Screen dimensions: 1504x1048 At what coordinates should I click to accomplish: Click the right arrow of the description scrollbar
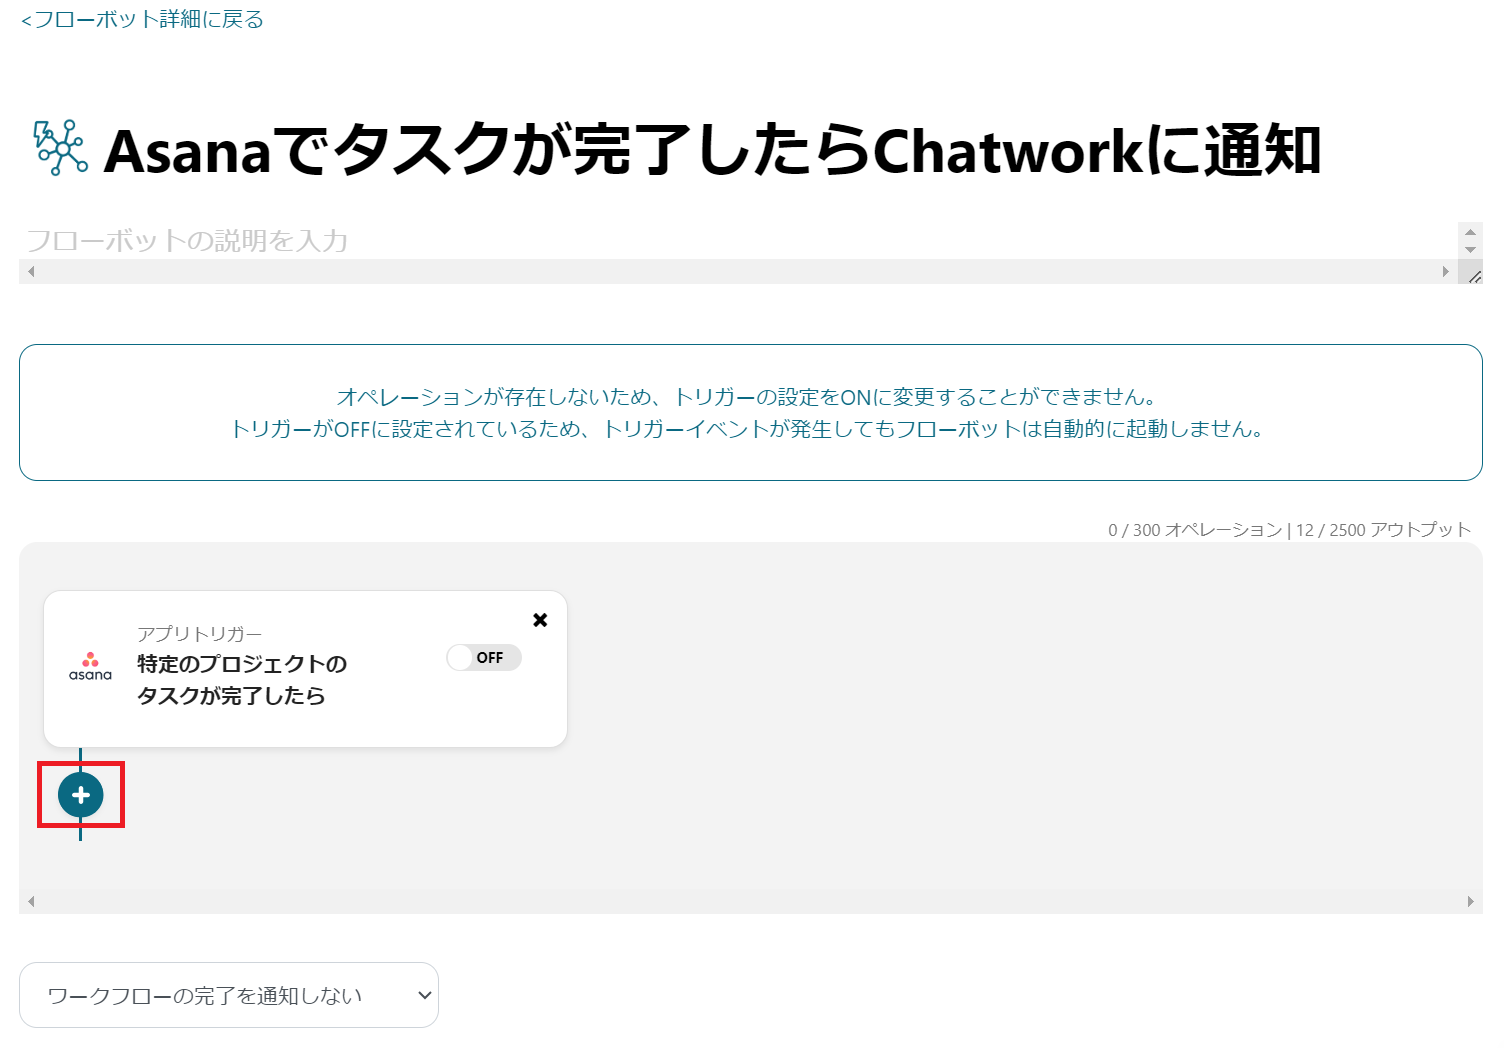pyautogui.click(x=1446, y=271)
